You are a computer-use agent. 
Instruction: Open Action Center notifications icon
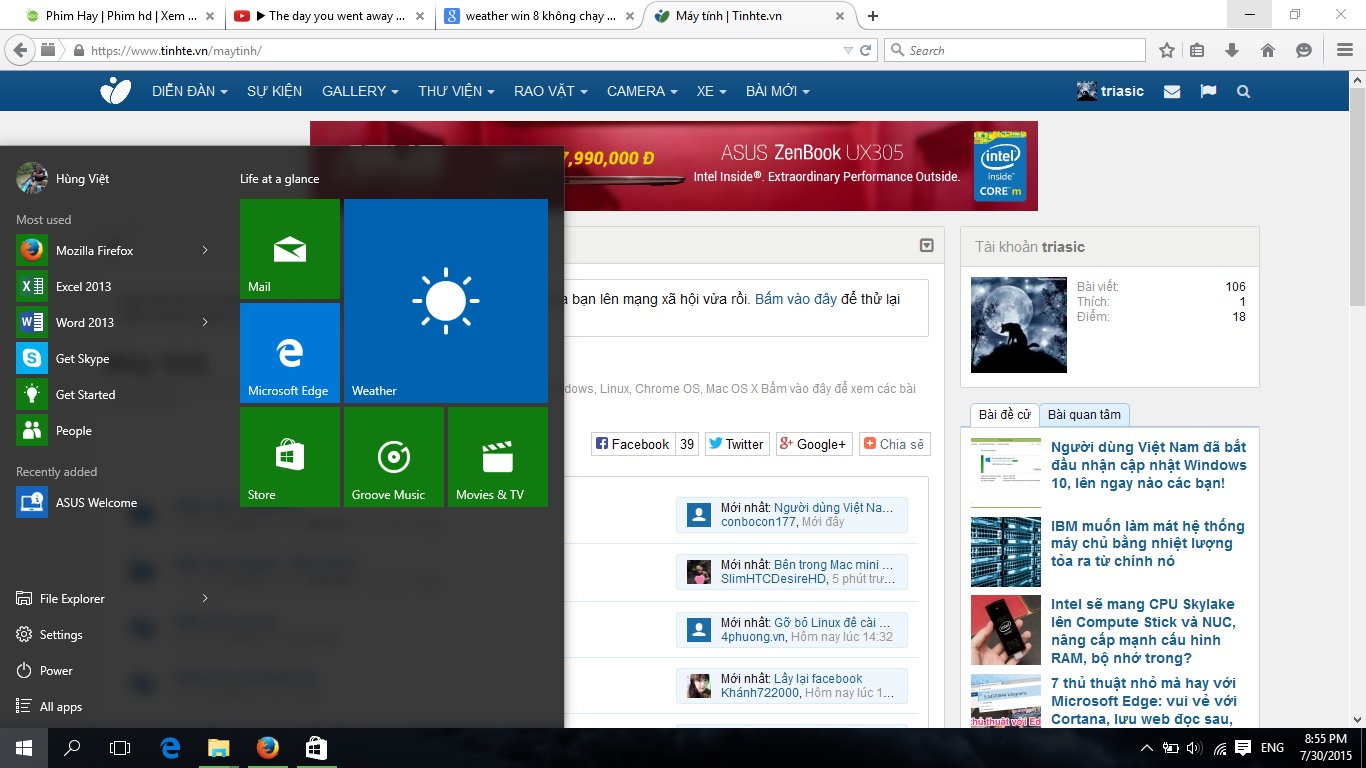click(x=1243, y=748)
